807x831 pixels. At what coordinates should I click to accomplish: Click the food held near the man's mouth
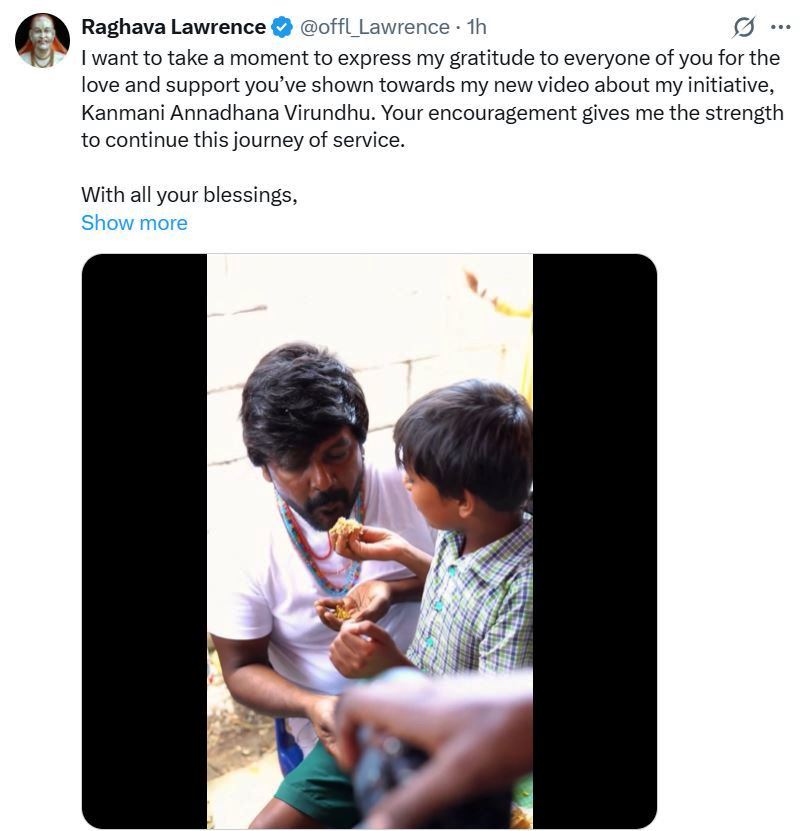point(347,527)
